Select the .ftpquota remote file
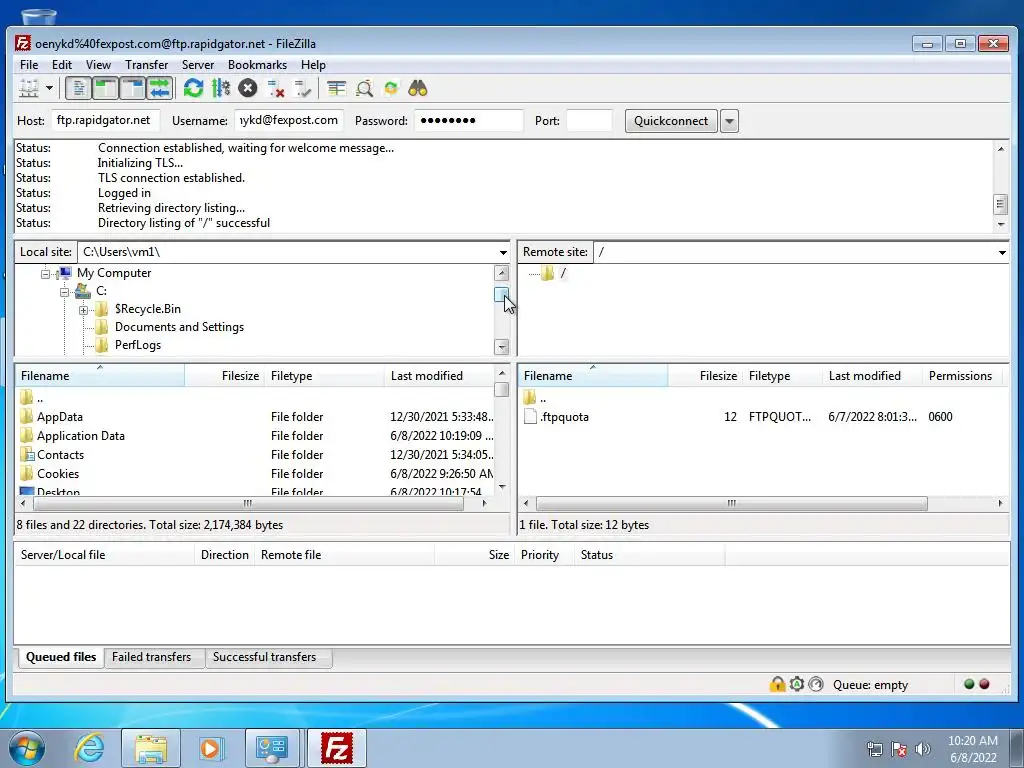Viewport: 1024px width, 768px height. 564,417
